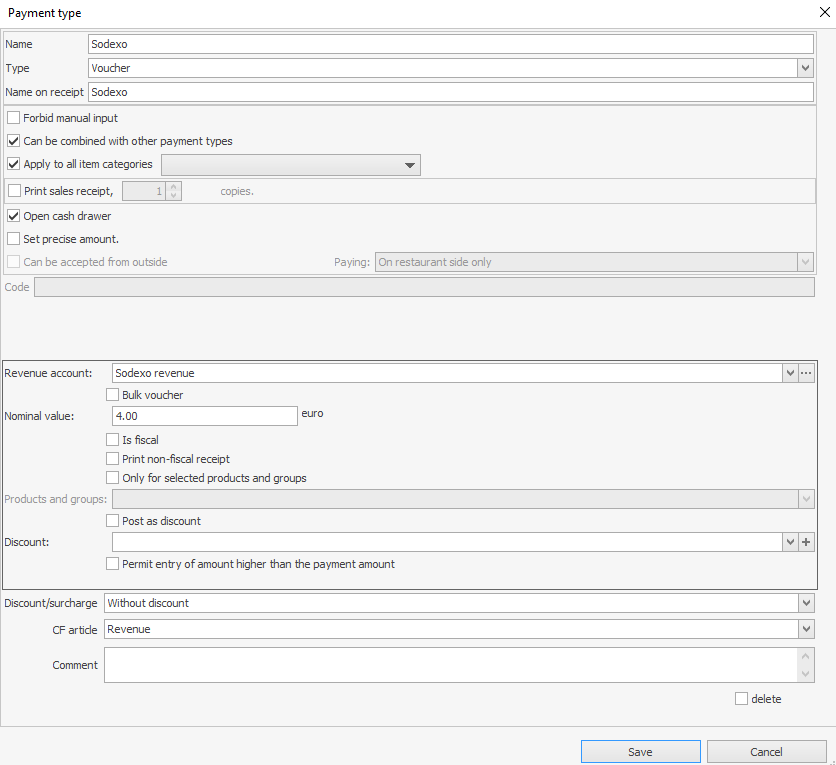Click the Cancel button
This screenshot has height=765, width=836.
[766, 752]
